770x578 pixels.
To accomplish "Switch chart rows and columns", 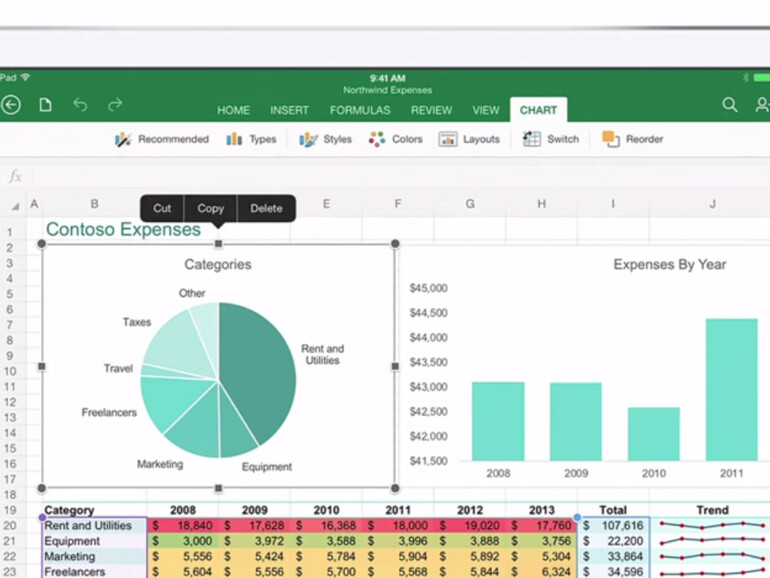I will click(x=550, y=139).
